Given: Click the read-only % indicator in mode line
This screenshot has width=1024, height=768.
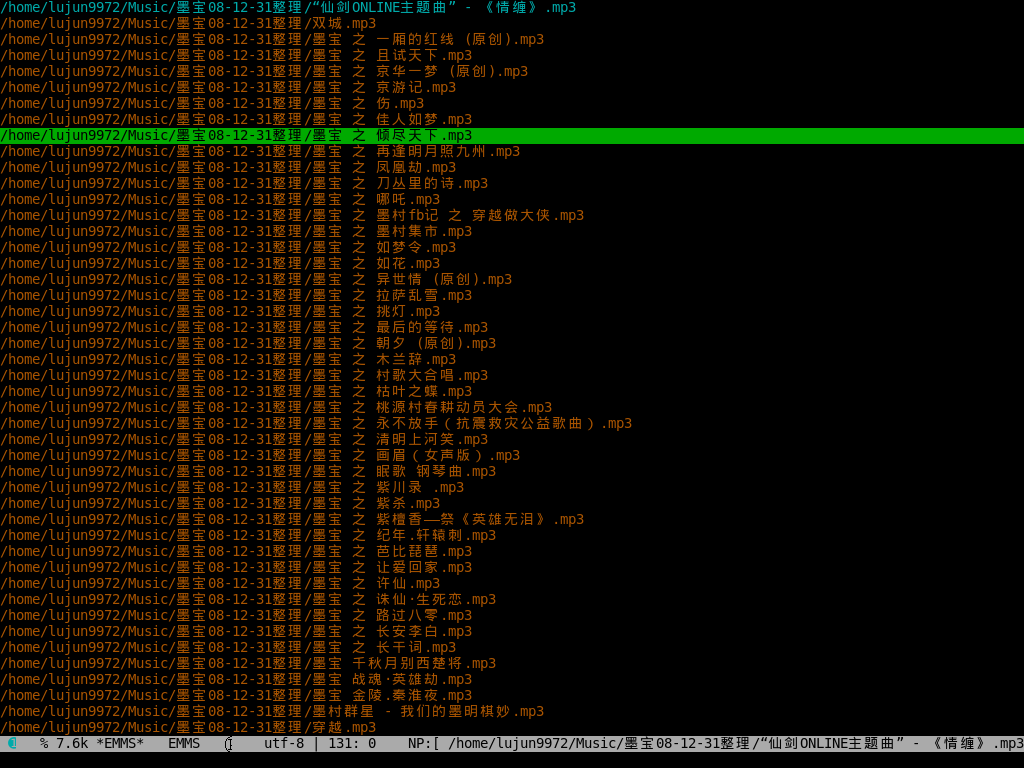Looking at the screenshot, I should (x=44, y=743).
